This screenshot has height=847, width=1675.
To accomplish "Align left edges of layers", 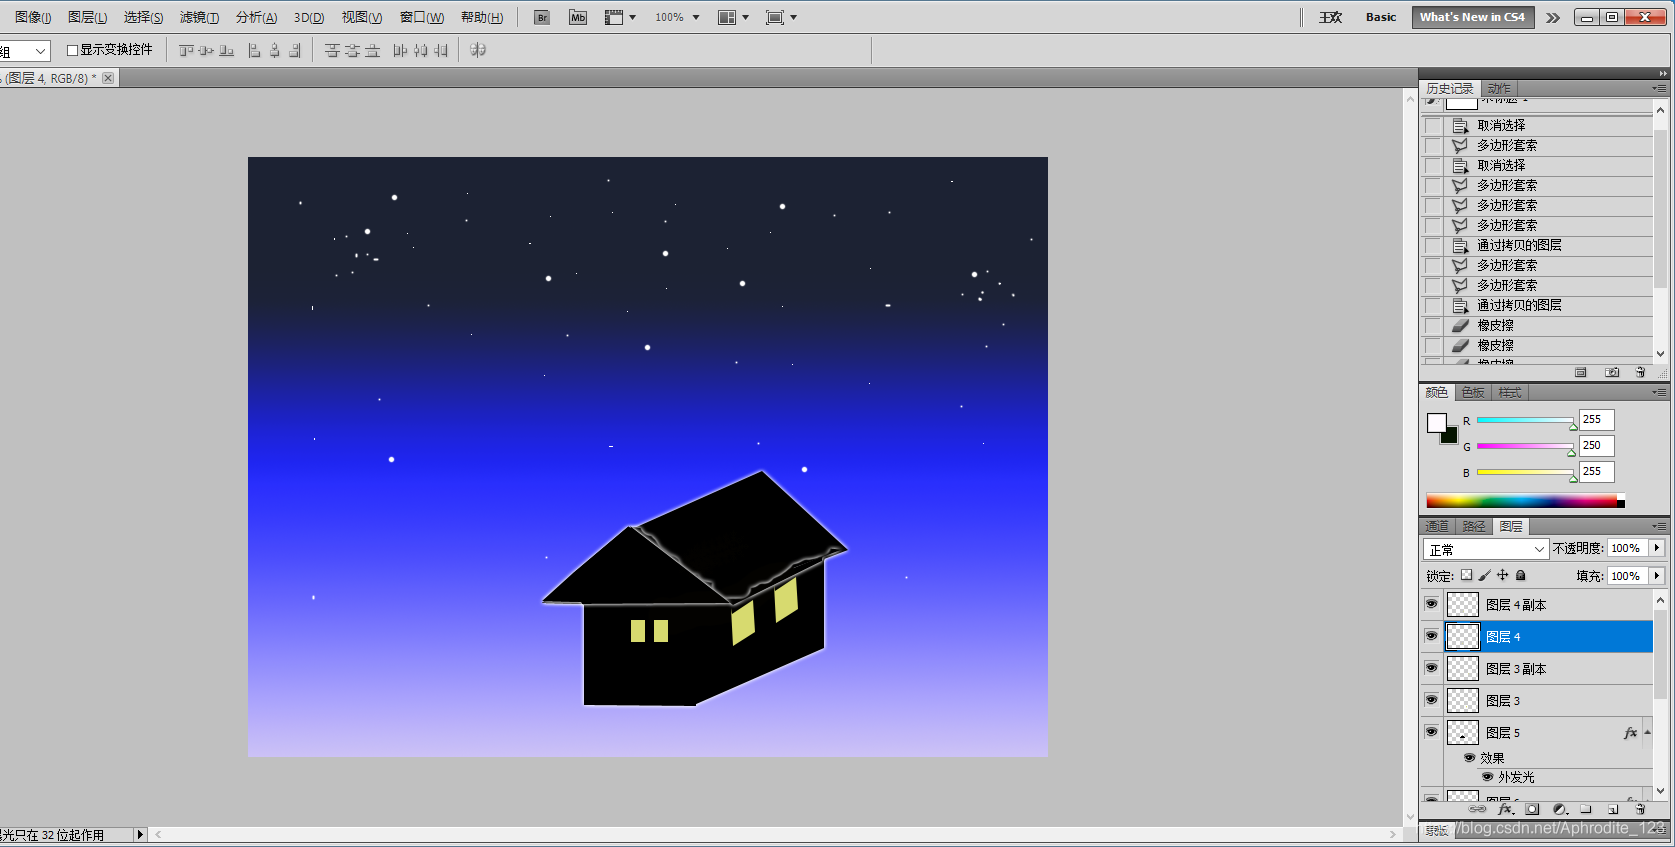I will click(x=254, y=50).
